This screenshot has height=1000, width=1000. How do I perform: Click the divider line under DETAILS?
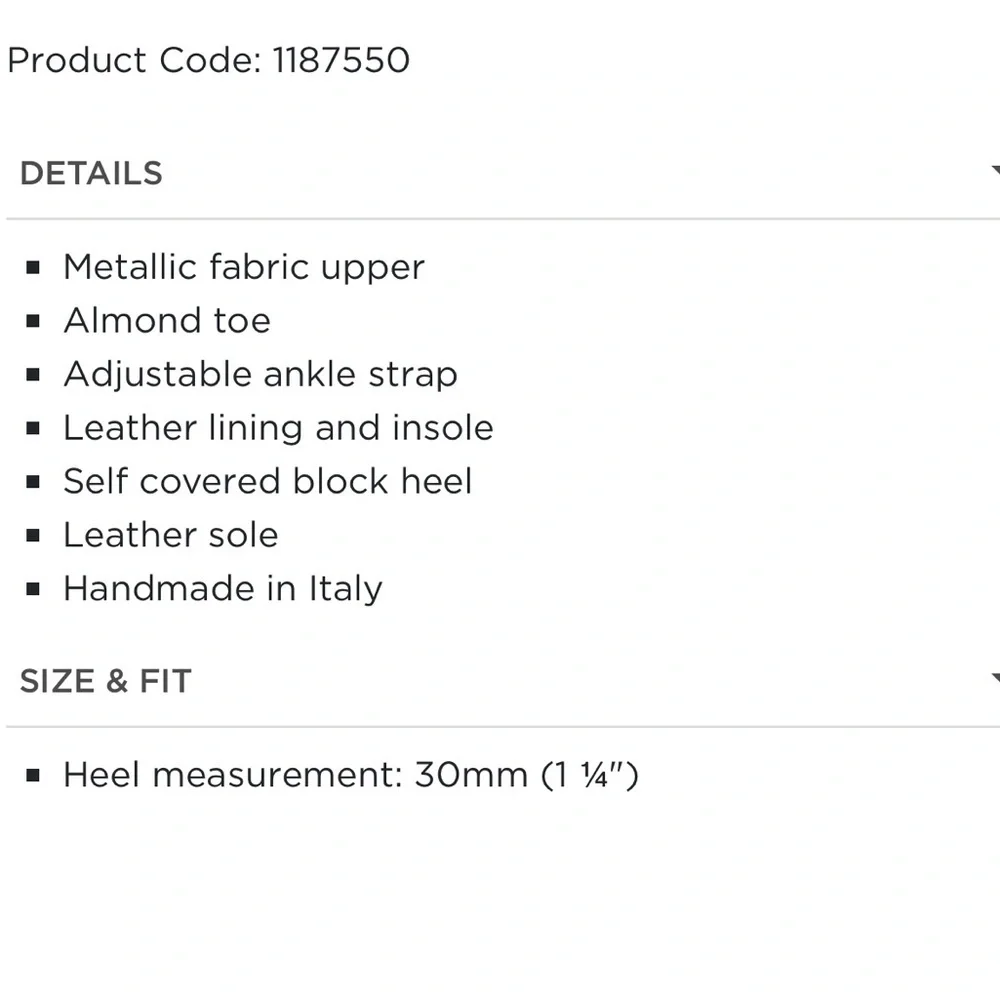tap(500, 213)
